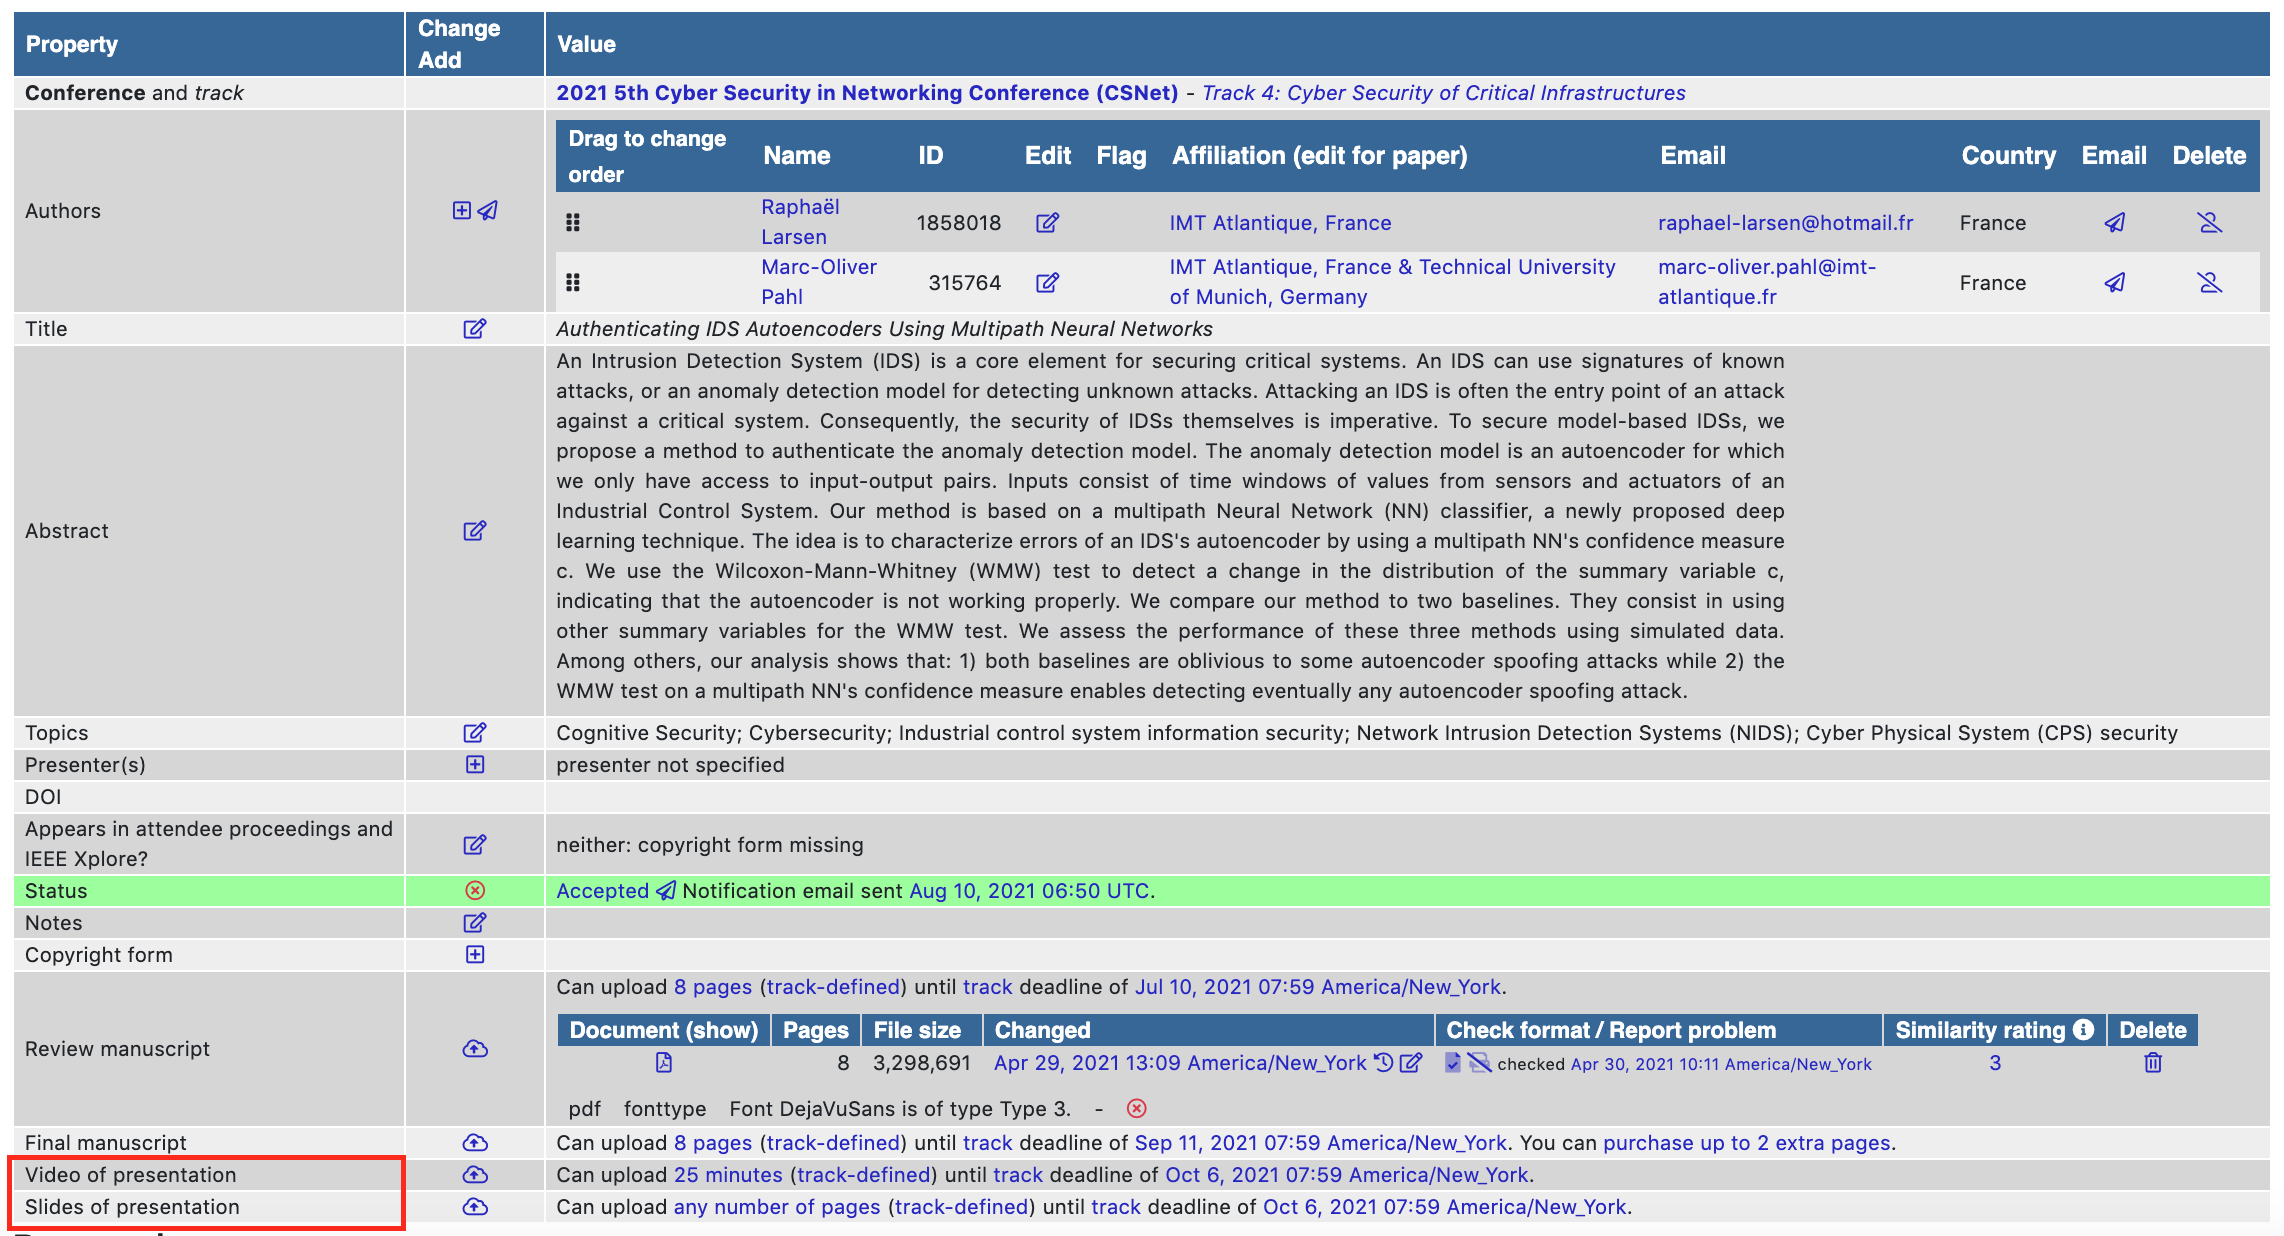This screenshot has width=2284, height=1236.
Task: Send email to Marc-Oliver Pahl via plane icon
Action: (x=2114, y=282)
